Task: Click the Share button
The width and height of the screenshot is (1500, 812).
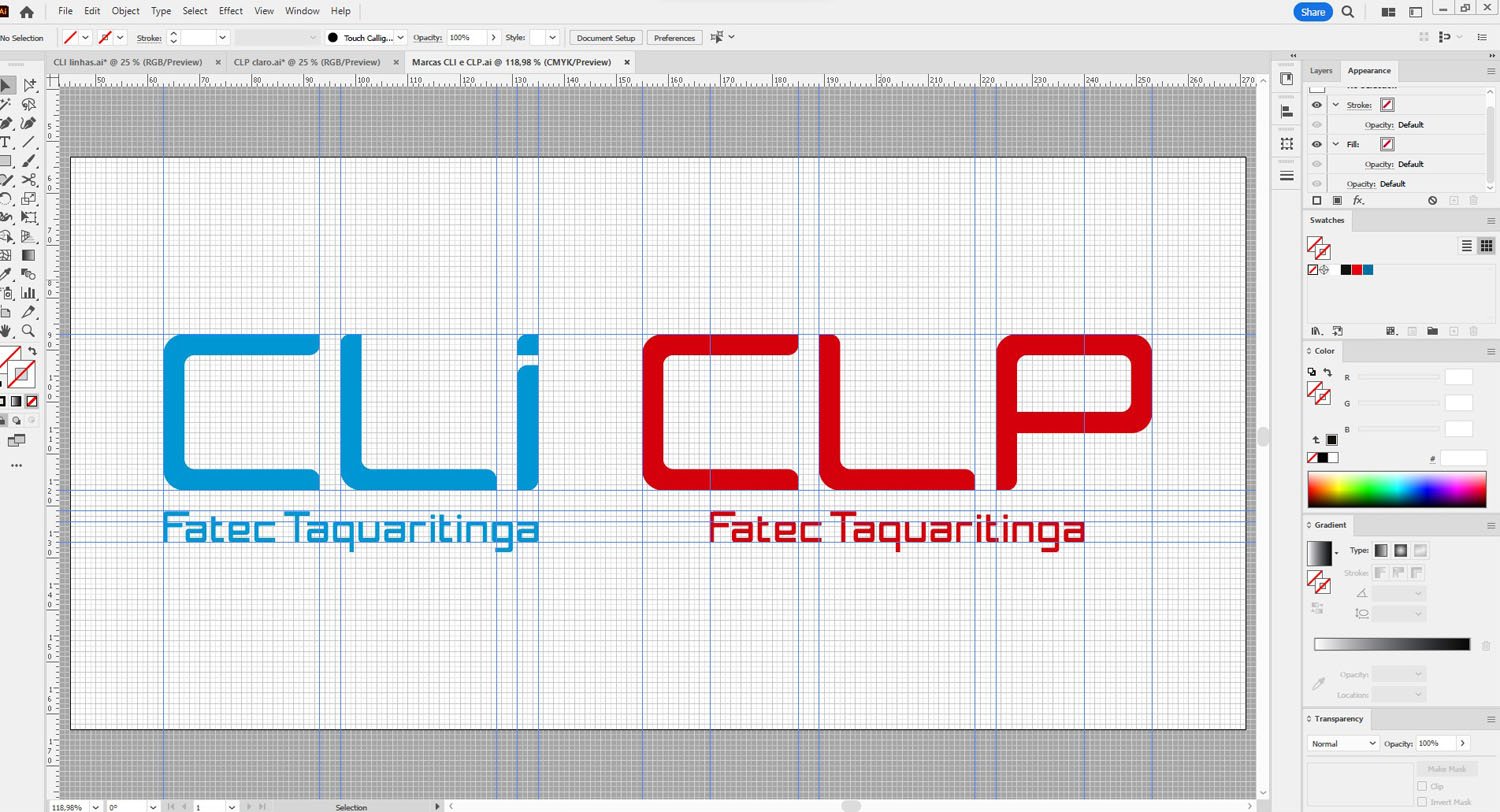Action: [1312, 12]
